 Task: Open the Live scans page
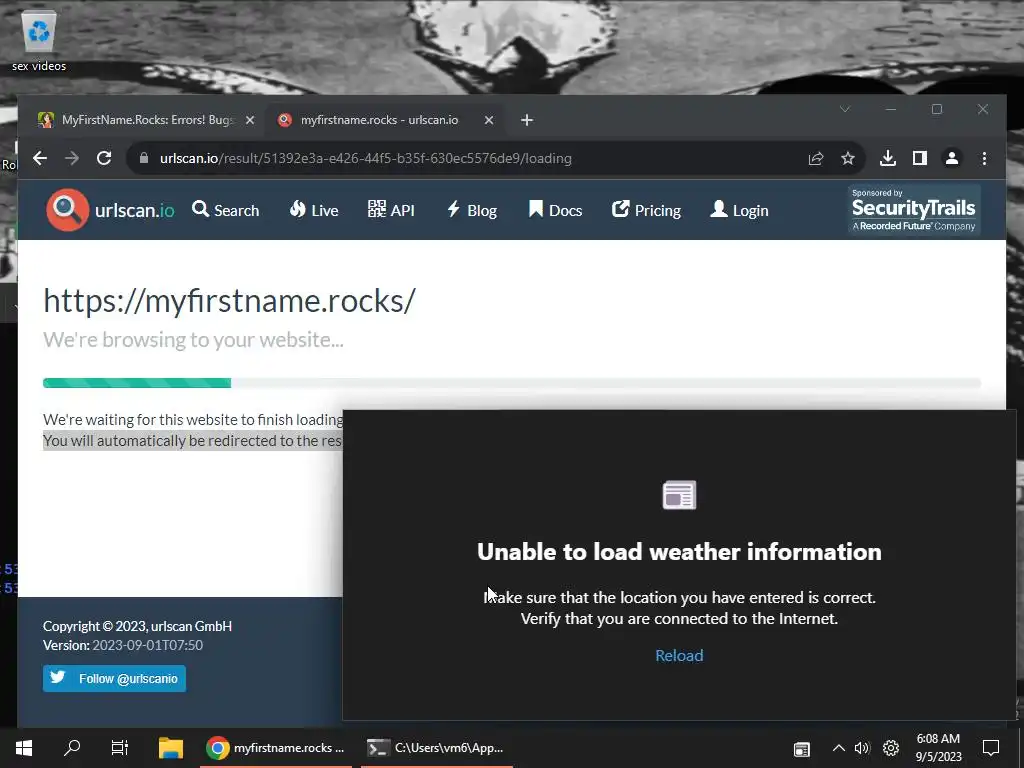click(x=314, y=210)
